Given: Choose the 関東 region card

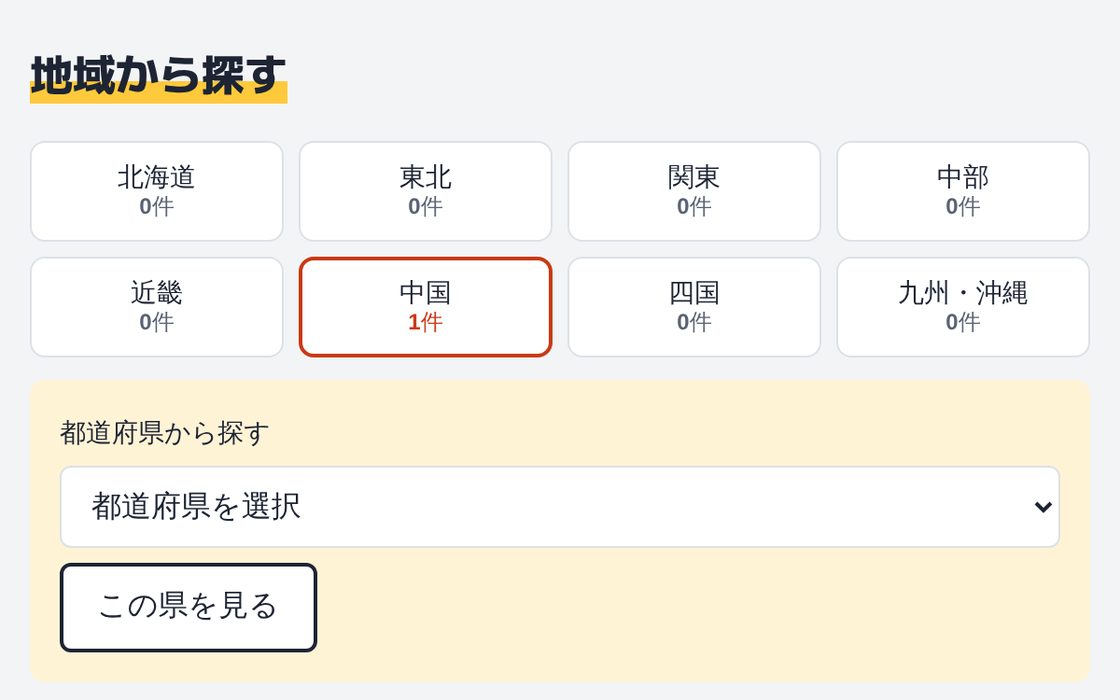Looking at the screenshot, I should coord(694,191).
